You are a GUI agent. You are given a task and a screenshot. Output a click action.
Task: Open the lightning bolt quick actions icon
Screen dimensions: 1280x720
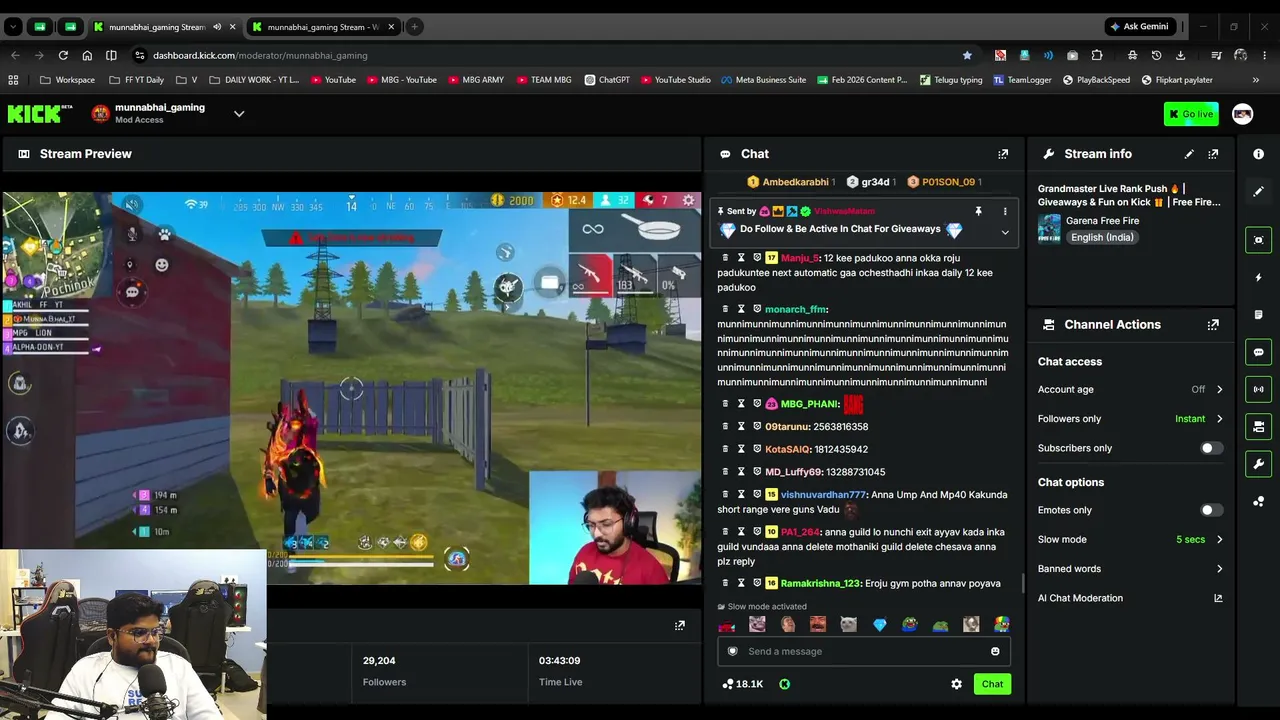pos(1259,277)
